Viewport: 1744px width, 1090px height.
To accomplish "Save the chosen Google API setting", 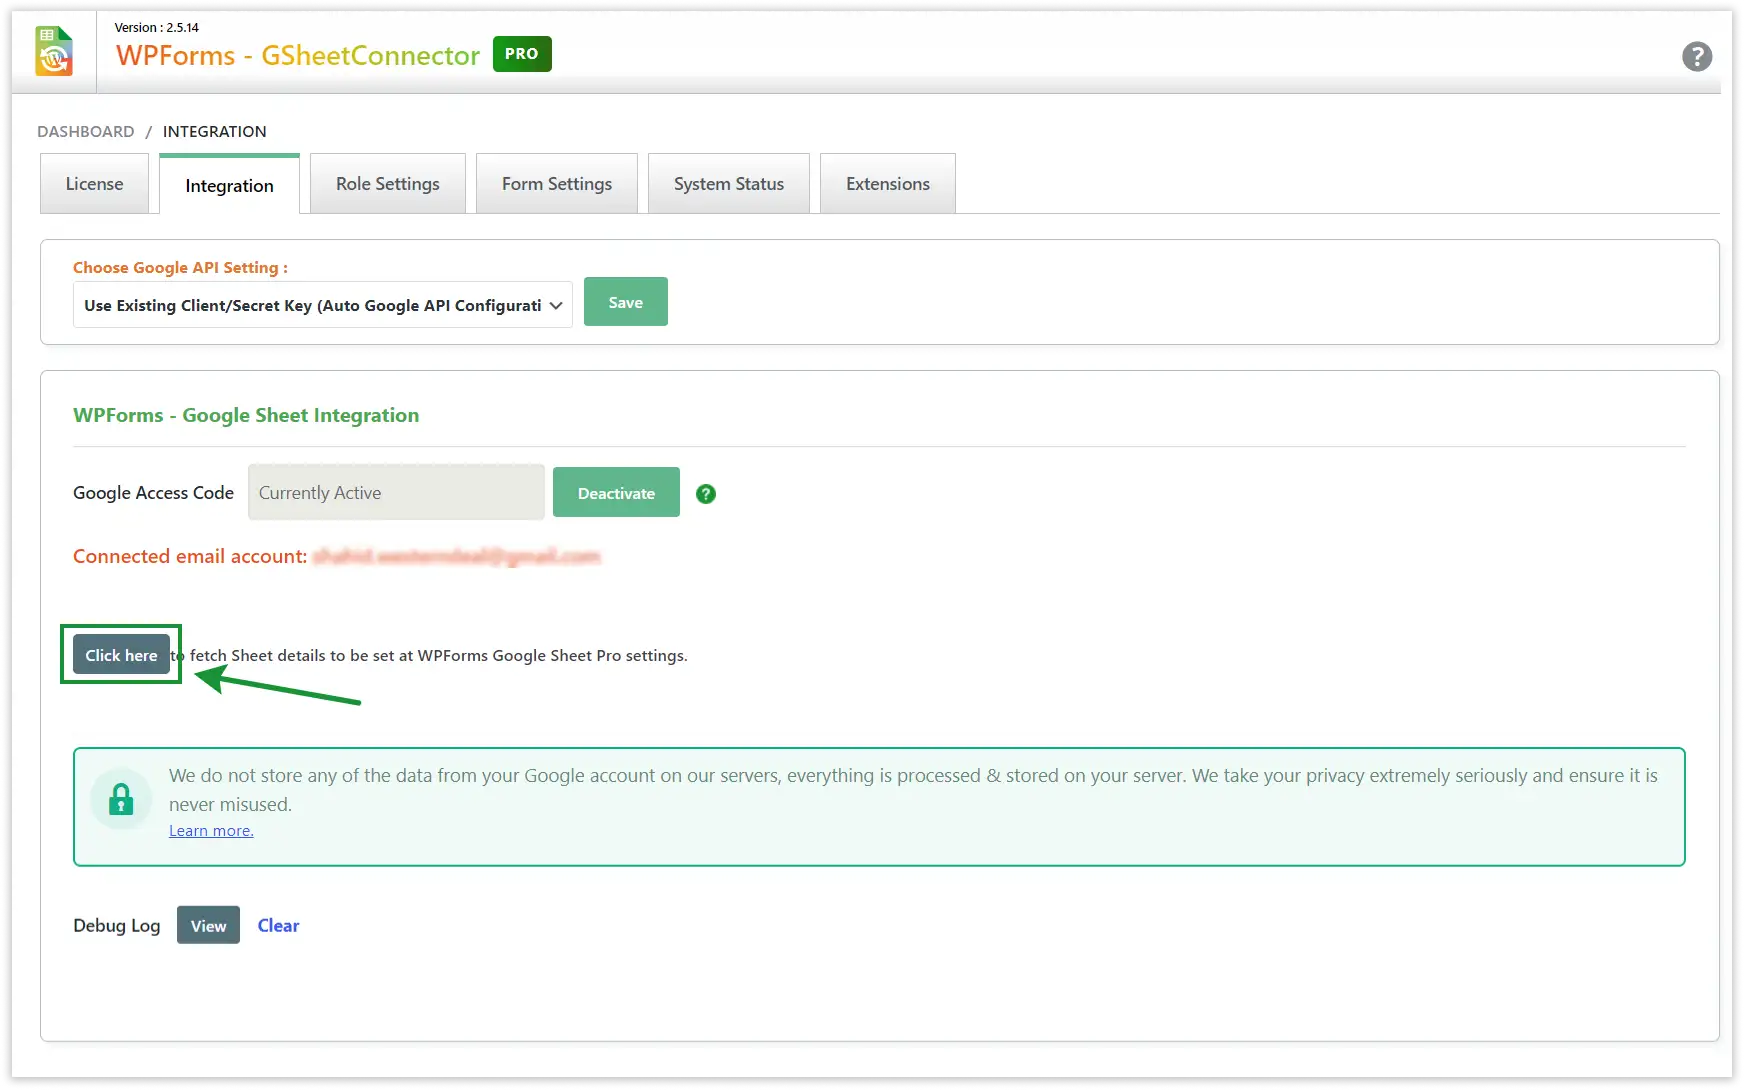I will pyautogui.click(x=625, y=301).
